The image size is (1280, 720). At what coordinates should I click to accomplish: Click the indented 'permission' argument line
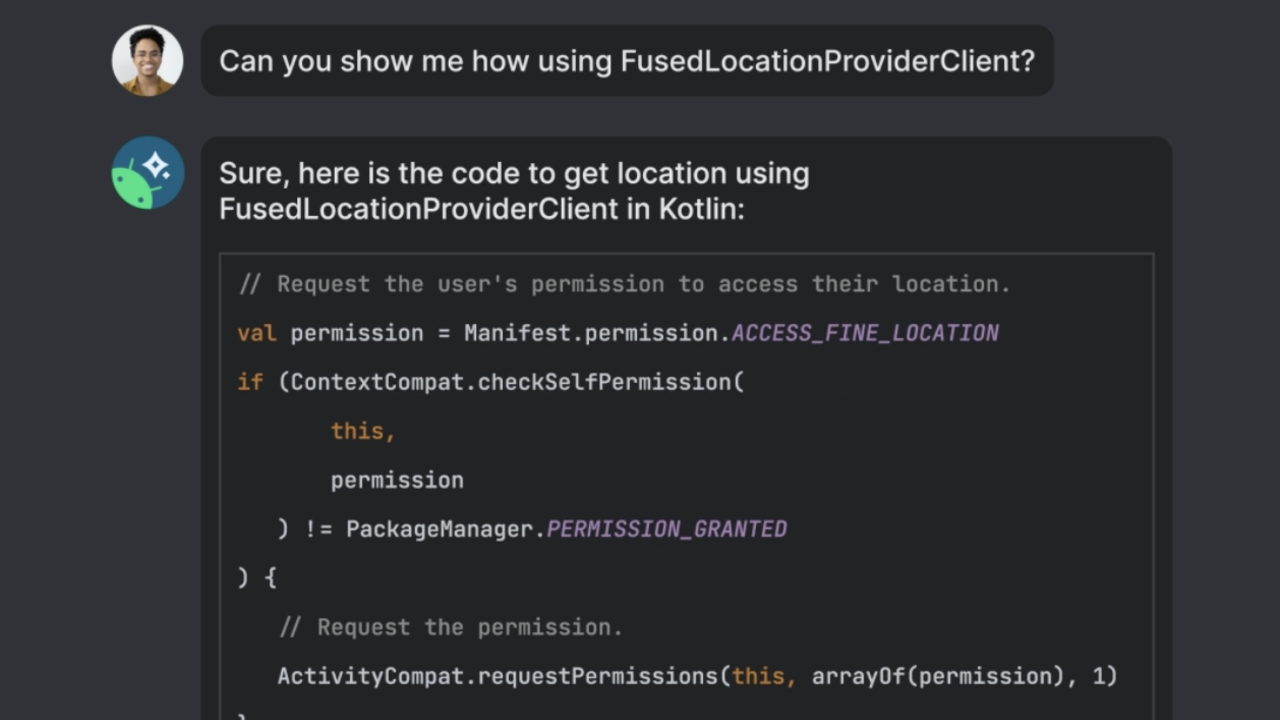(397, 480)
